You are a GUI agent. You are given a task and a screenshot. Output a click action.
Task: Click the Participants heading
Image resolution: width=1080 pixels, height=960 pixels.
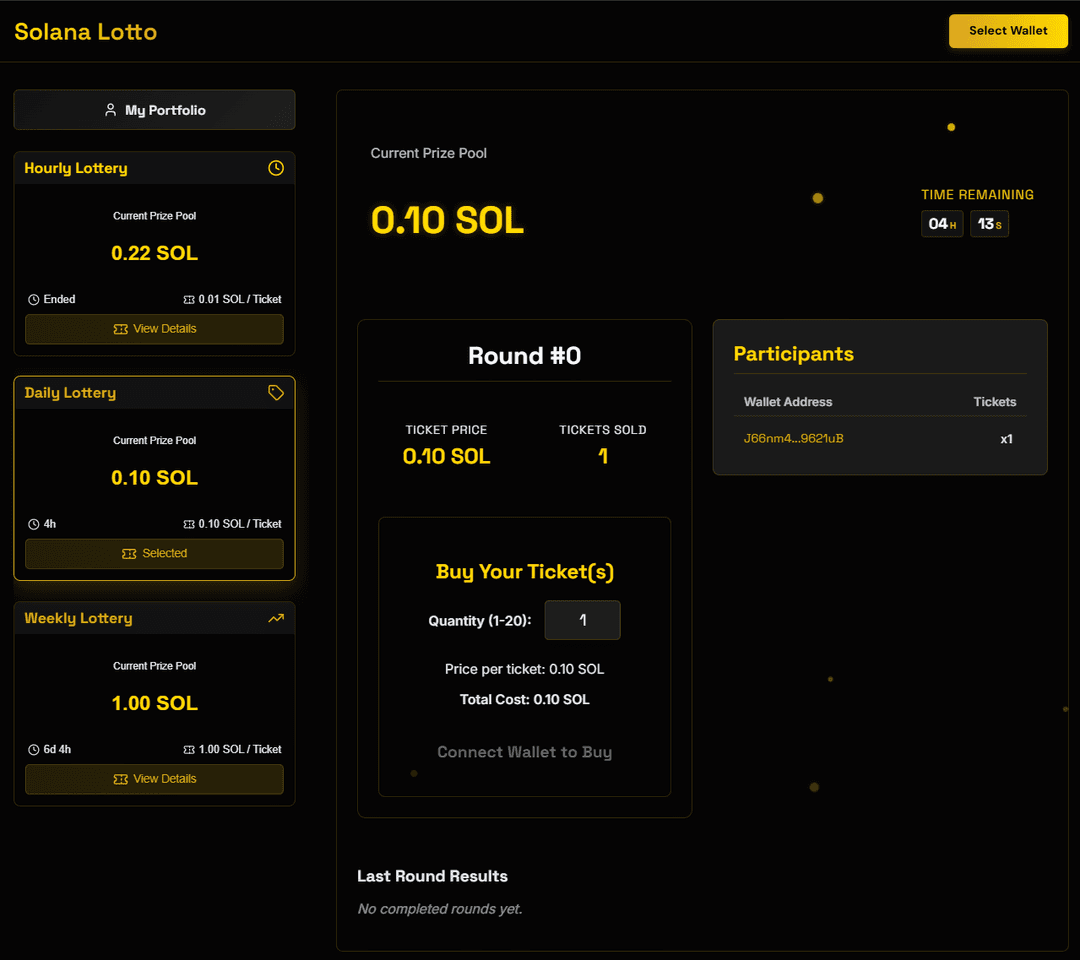click(x=793, y=354)
